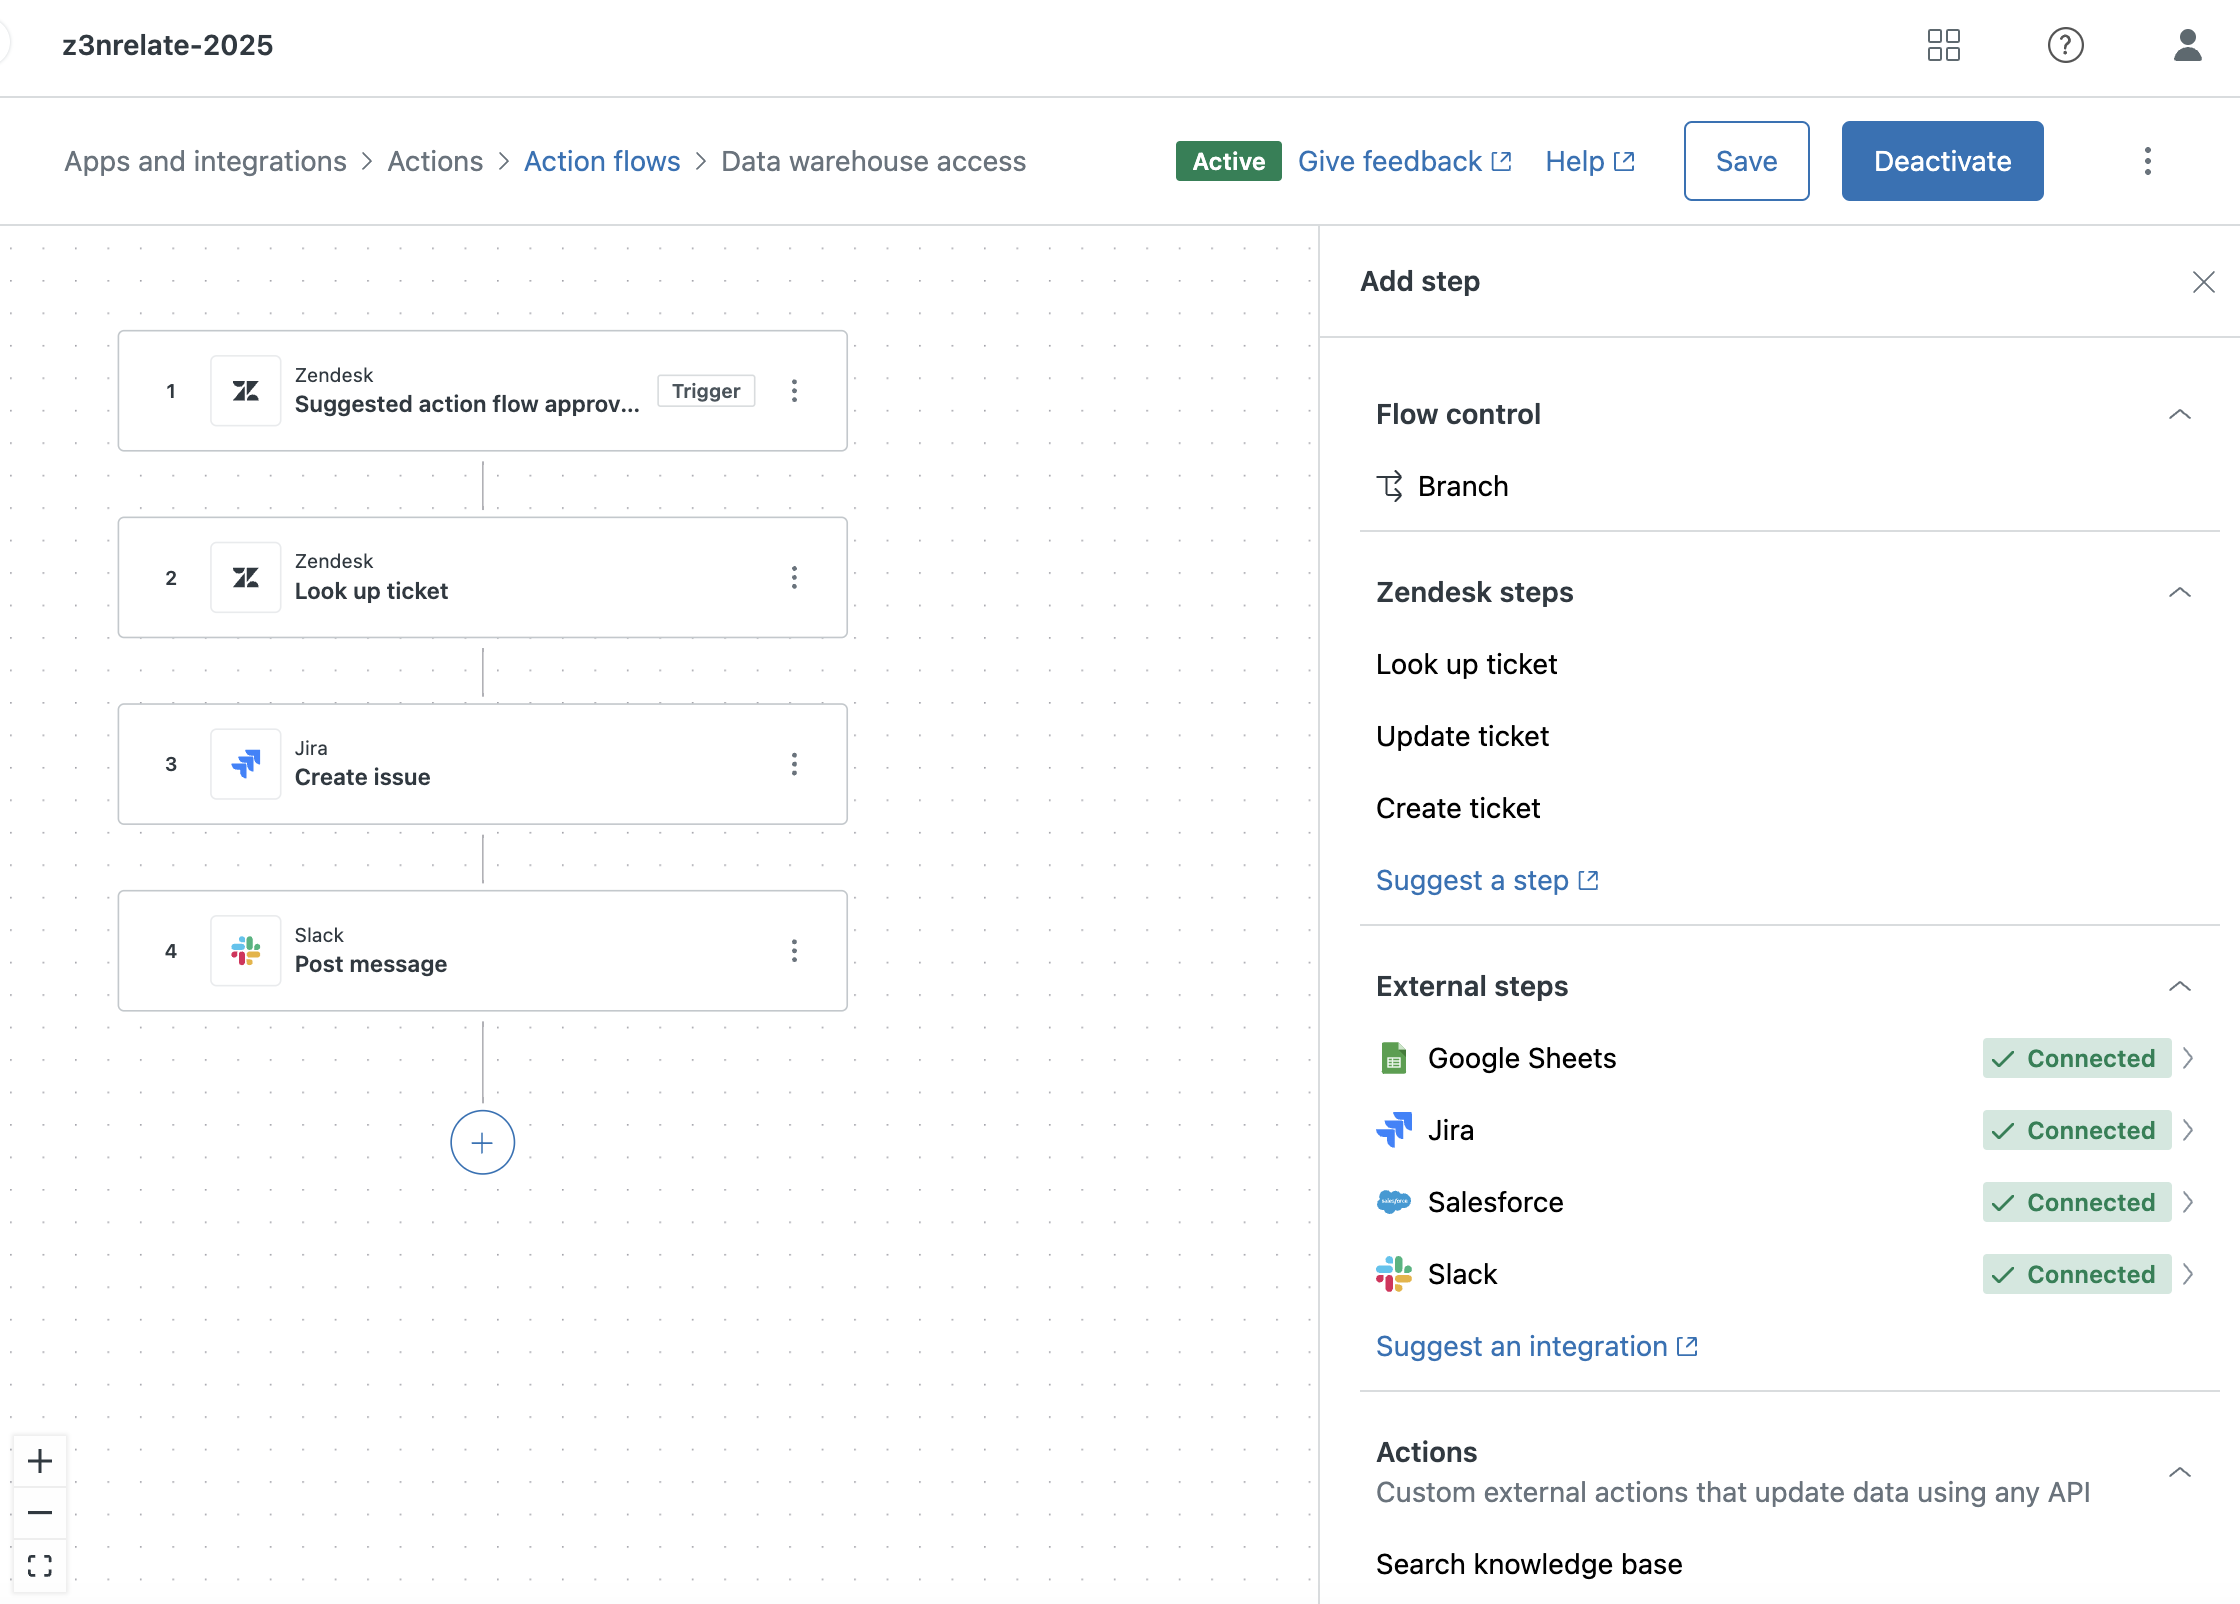Open the products grid icon in header
Image resolution: width=2240 pixels, height=1604 pixels.
pyautogui.click(x=1943, y=45)
